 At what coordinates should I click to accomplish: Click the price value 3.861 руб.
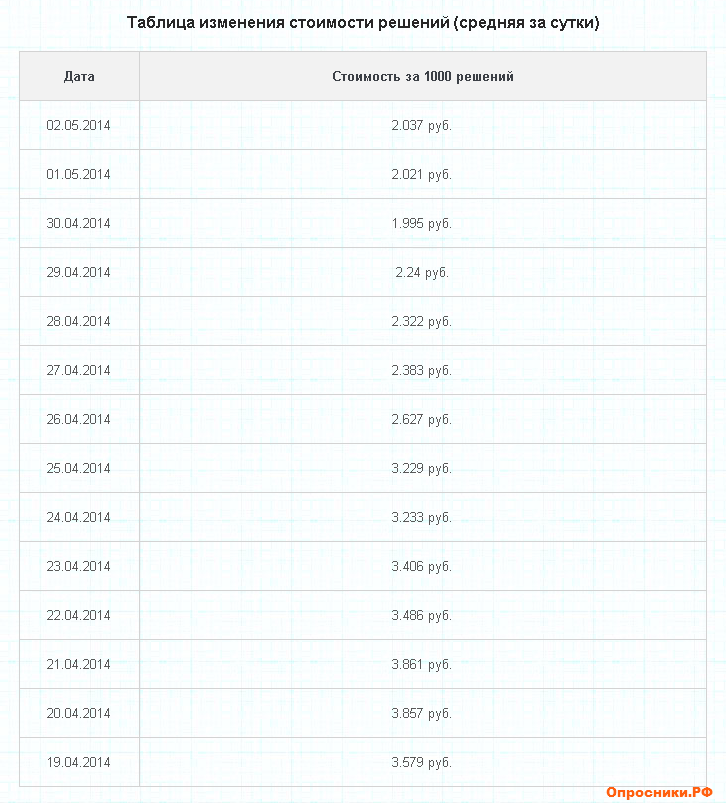(x=422, y=664)
